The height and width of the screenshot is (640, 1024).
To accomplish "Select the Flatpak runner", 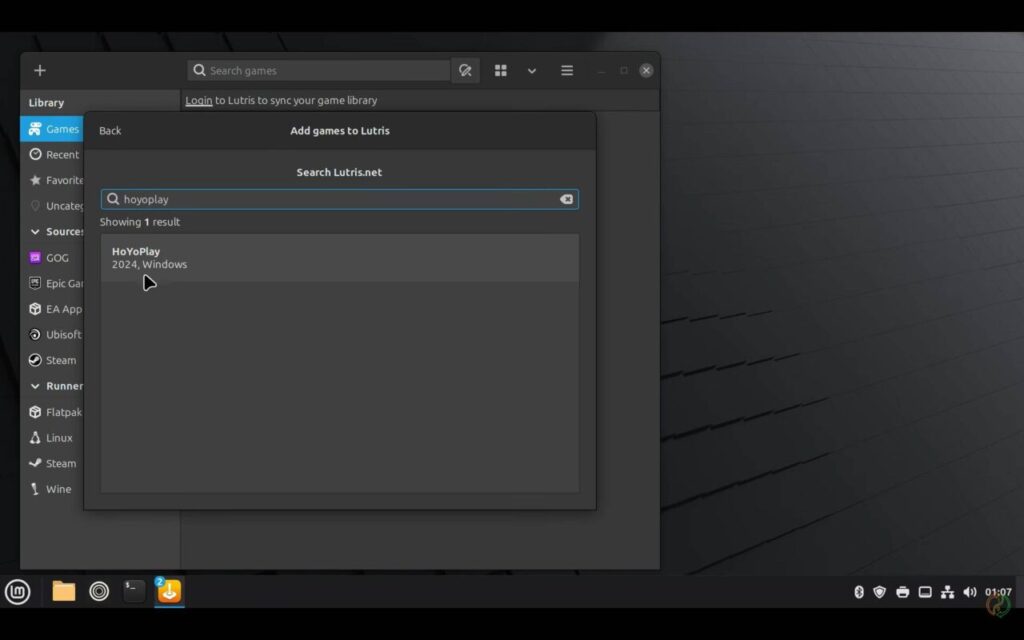I will 52,412.
